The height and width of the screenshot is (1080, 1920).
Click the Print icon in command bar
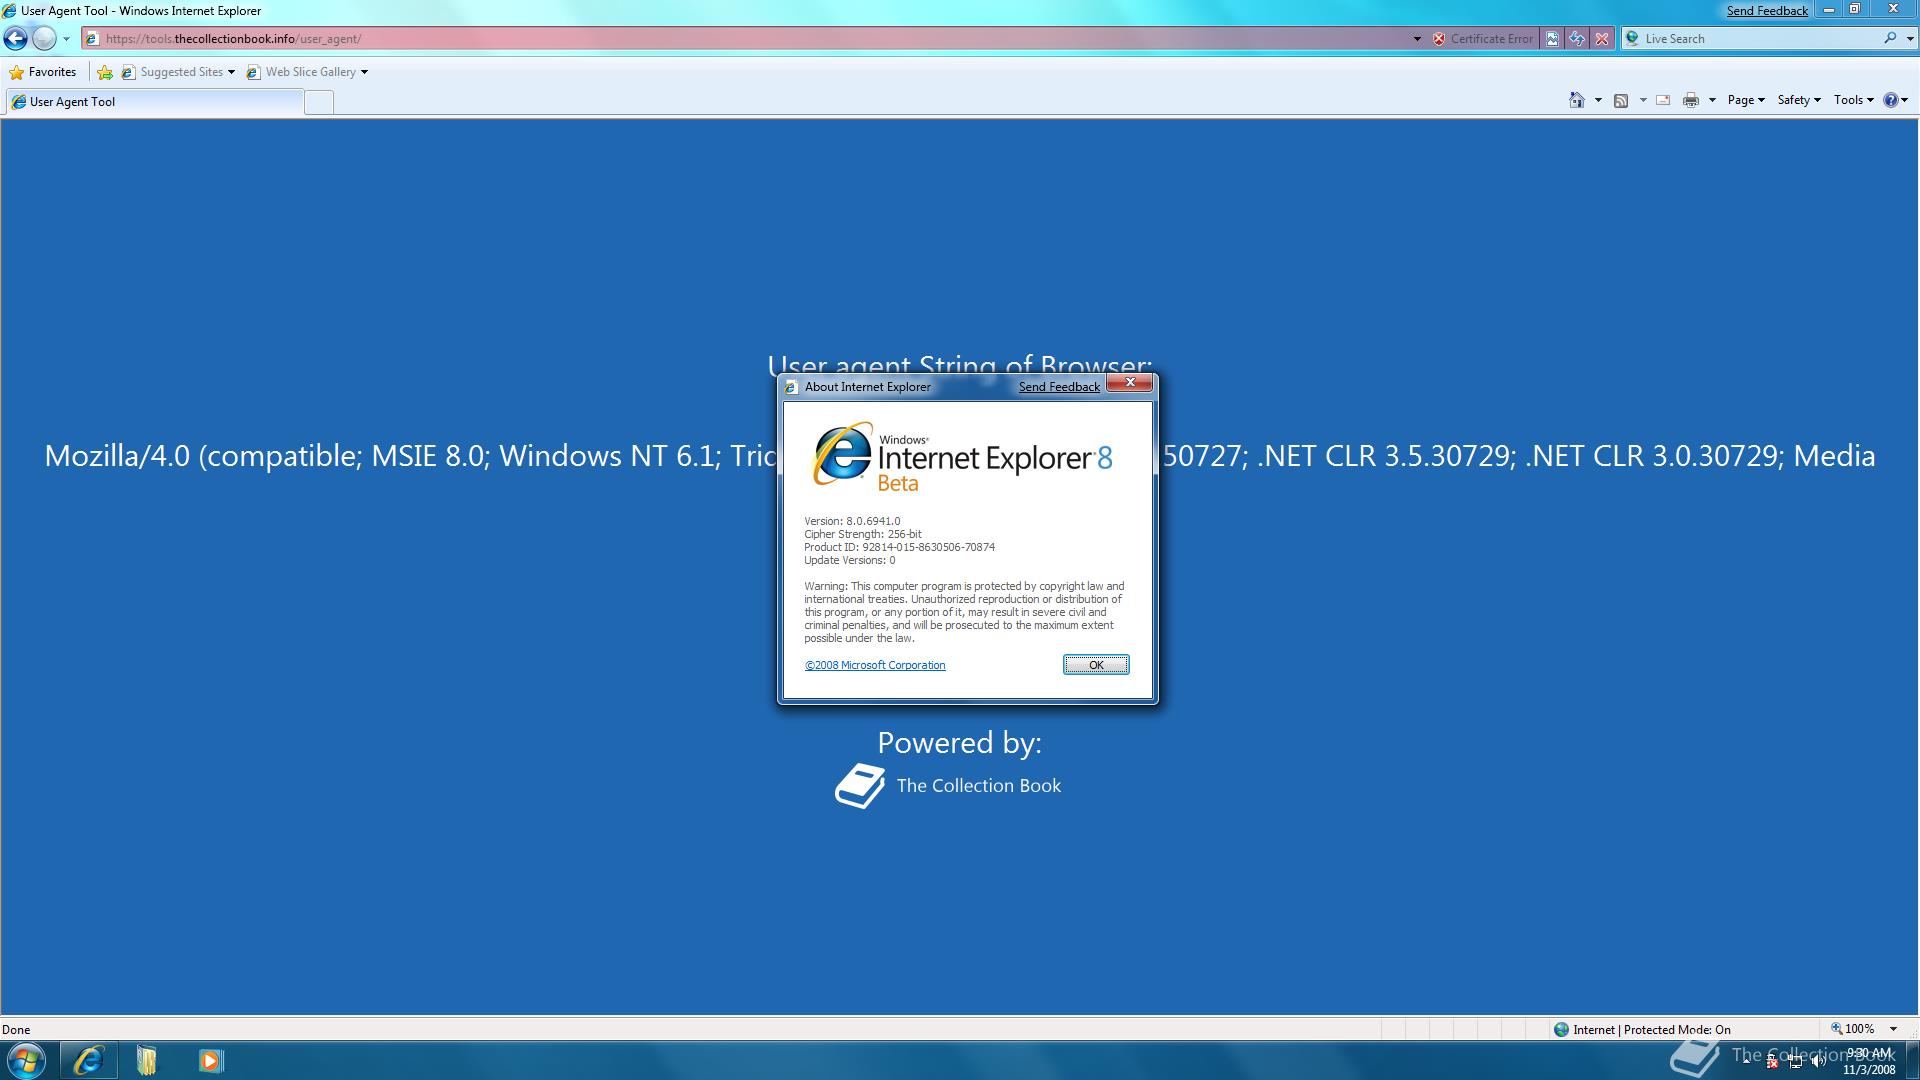[x=1691, y=100]
